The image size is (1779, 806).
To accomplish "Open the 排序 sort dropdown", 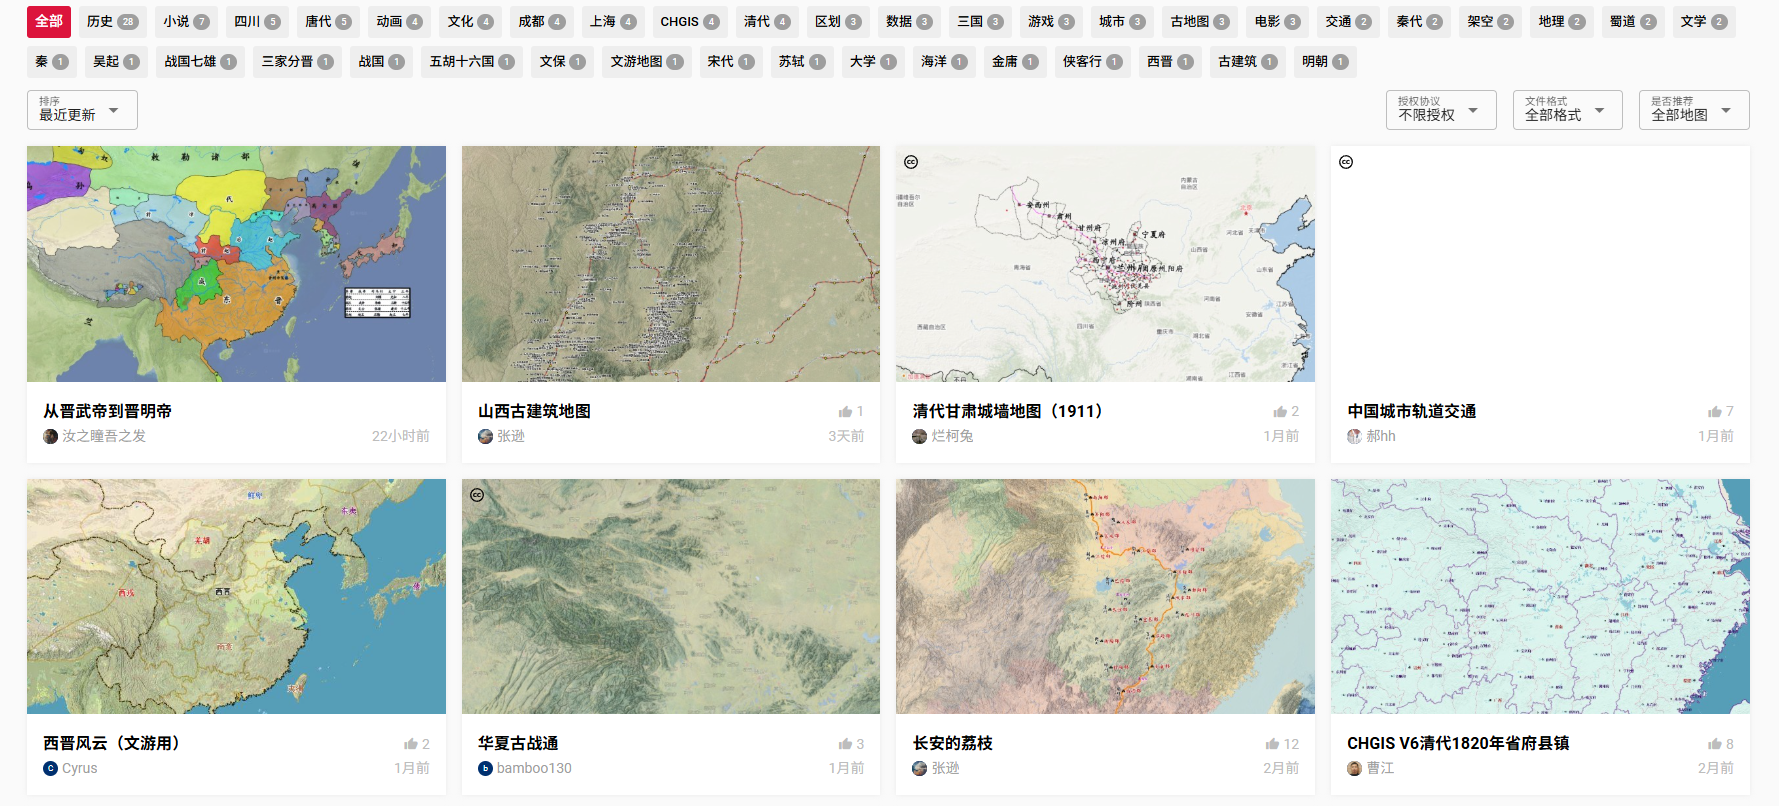I will pyautogui.click(x=82, y=110).
